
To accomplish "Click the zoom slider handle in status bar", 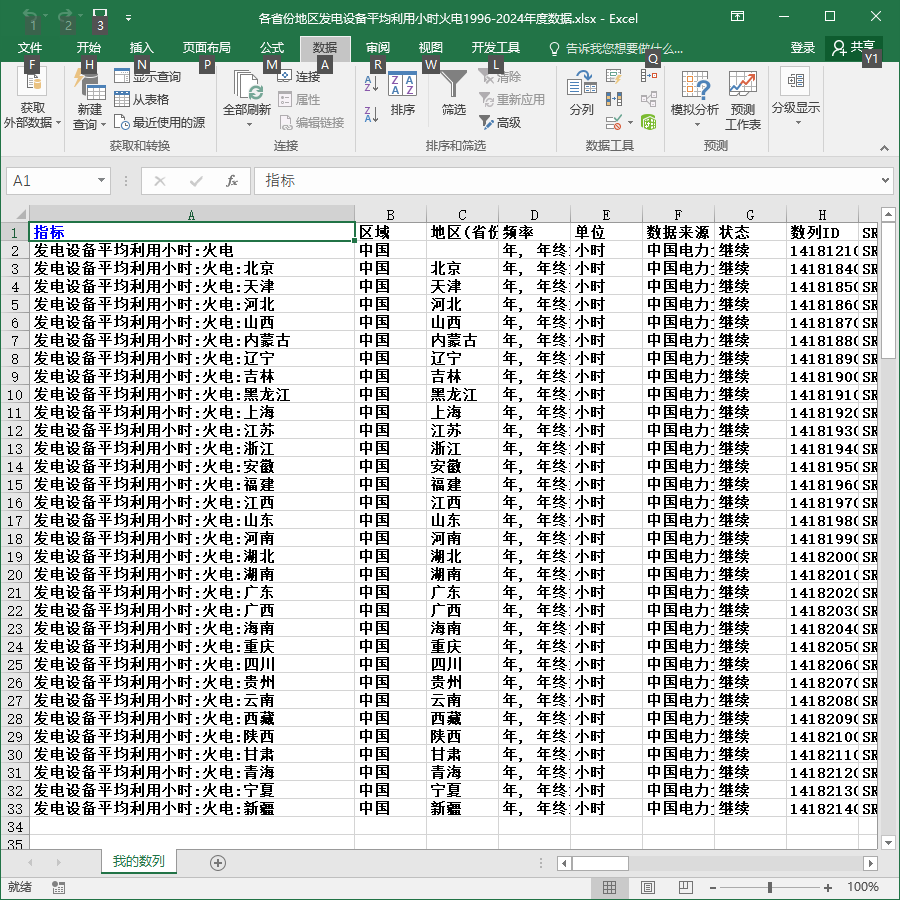I will tap(769, 887).
